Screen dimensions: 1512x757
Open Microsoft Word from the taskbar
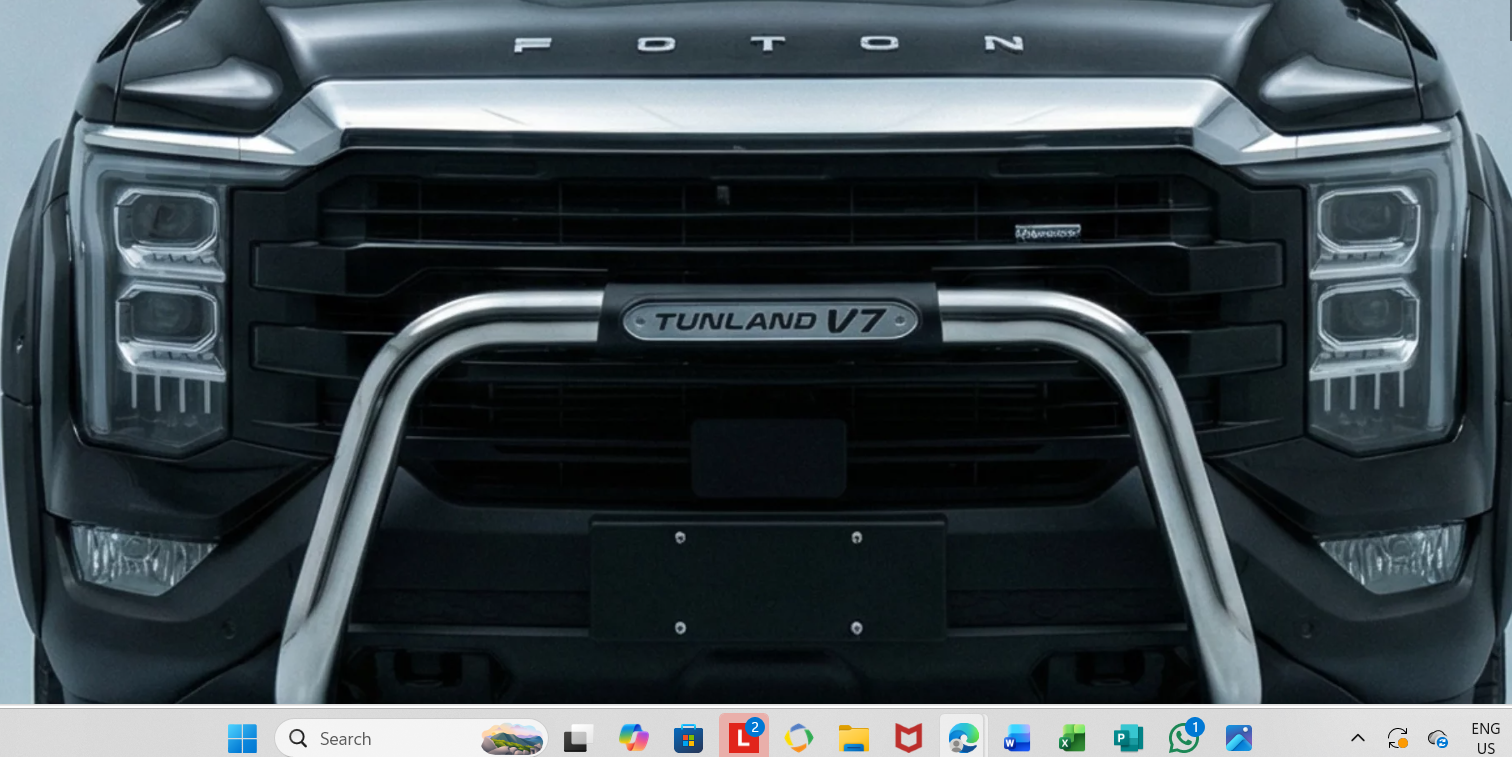(x=1017, y=739)
